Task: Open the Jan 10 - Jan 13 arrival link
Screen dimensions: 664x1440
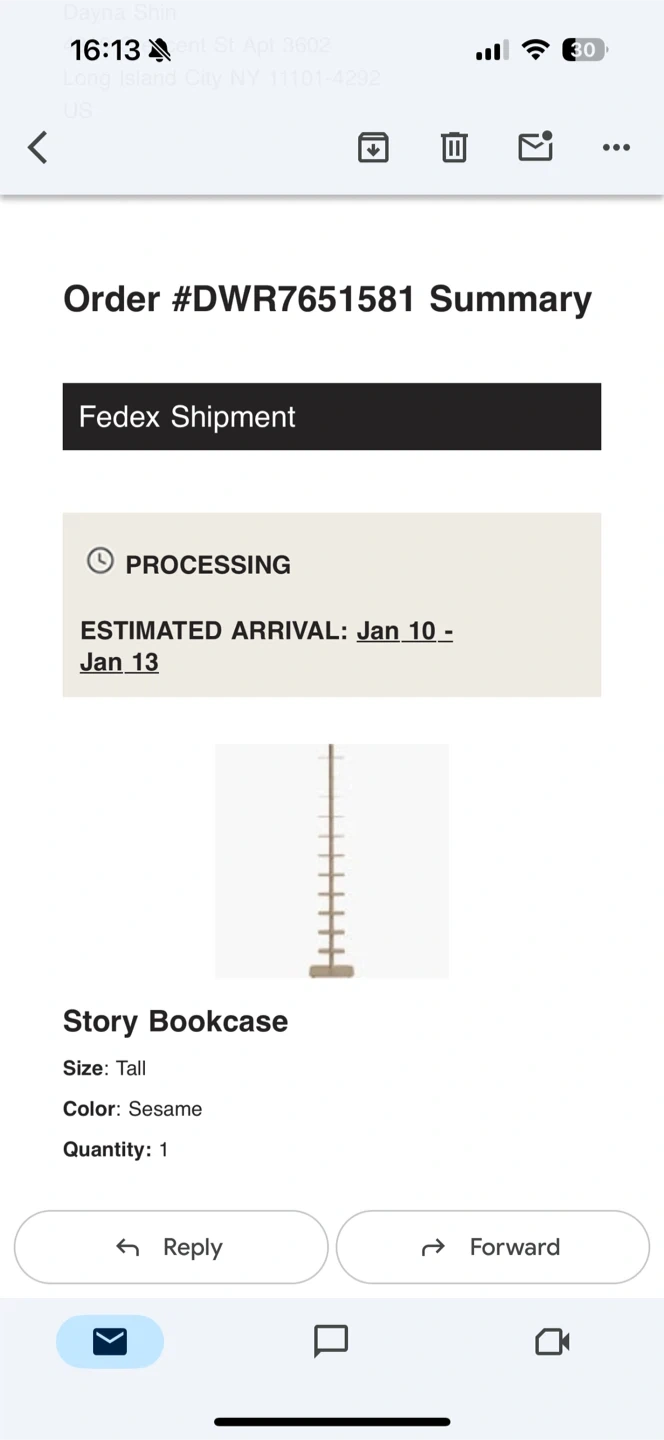Action: [x=404, y=631]
